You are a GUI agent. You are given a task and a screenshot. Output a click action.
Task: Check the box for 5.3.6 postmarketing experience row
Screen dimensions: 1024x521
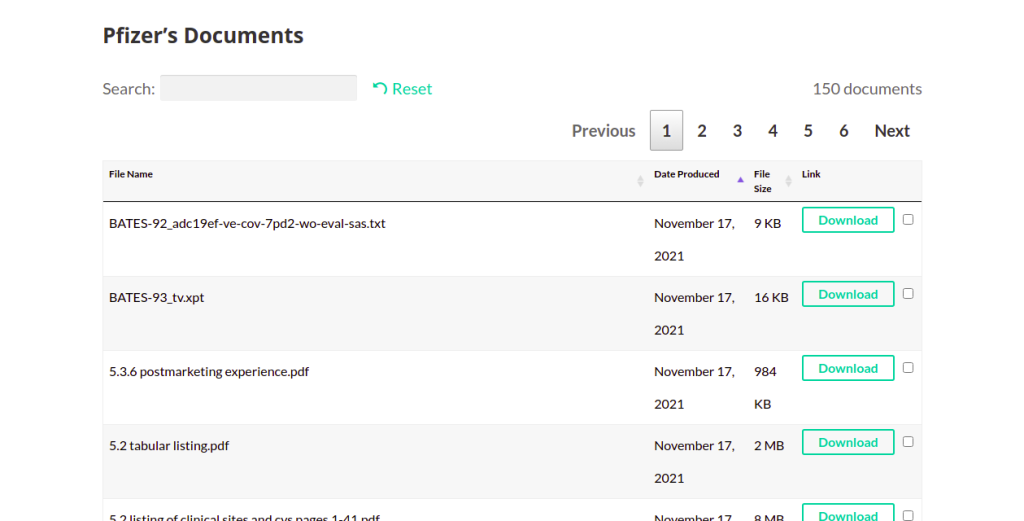point(908,368)
